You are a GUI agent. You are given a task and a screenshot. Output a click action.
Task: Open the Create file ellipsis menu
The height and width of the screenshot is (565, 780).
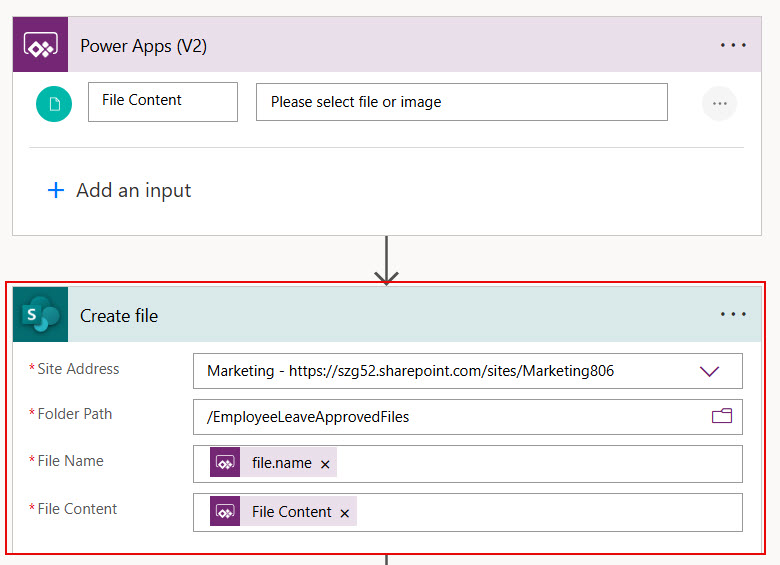[x=733, y=314]
